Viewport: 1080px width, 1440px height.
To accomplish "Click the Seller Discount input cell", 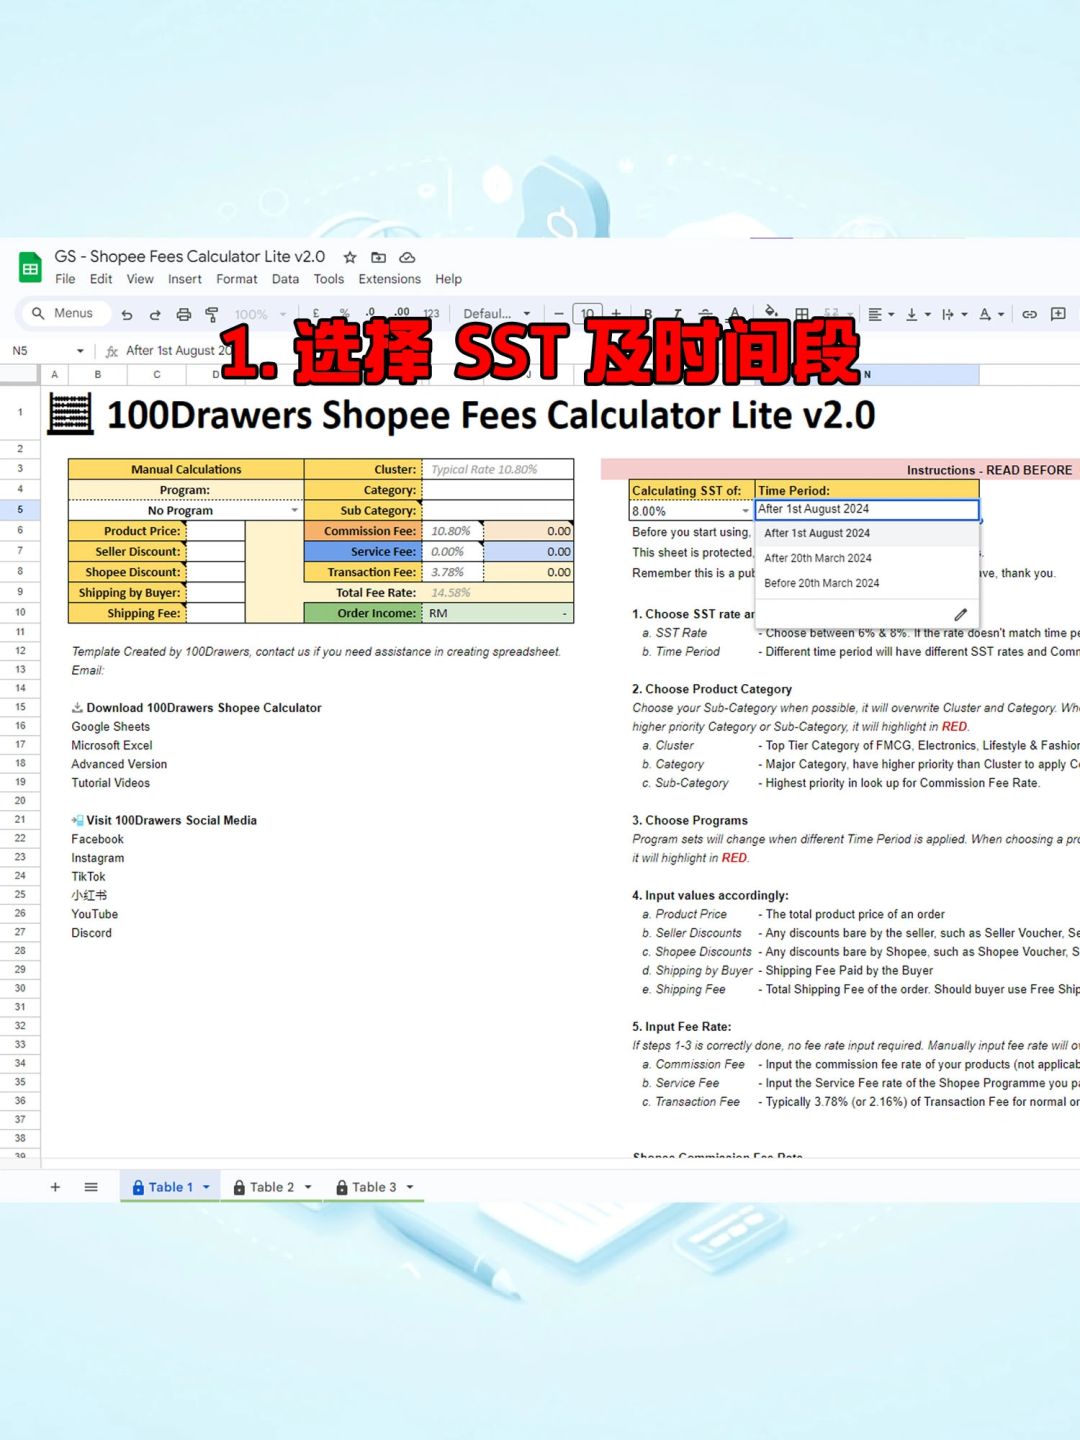I will (215, 552).
